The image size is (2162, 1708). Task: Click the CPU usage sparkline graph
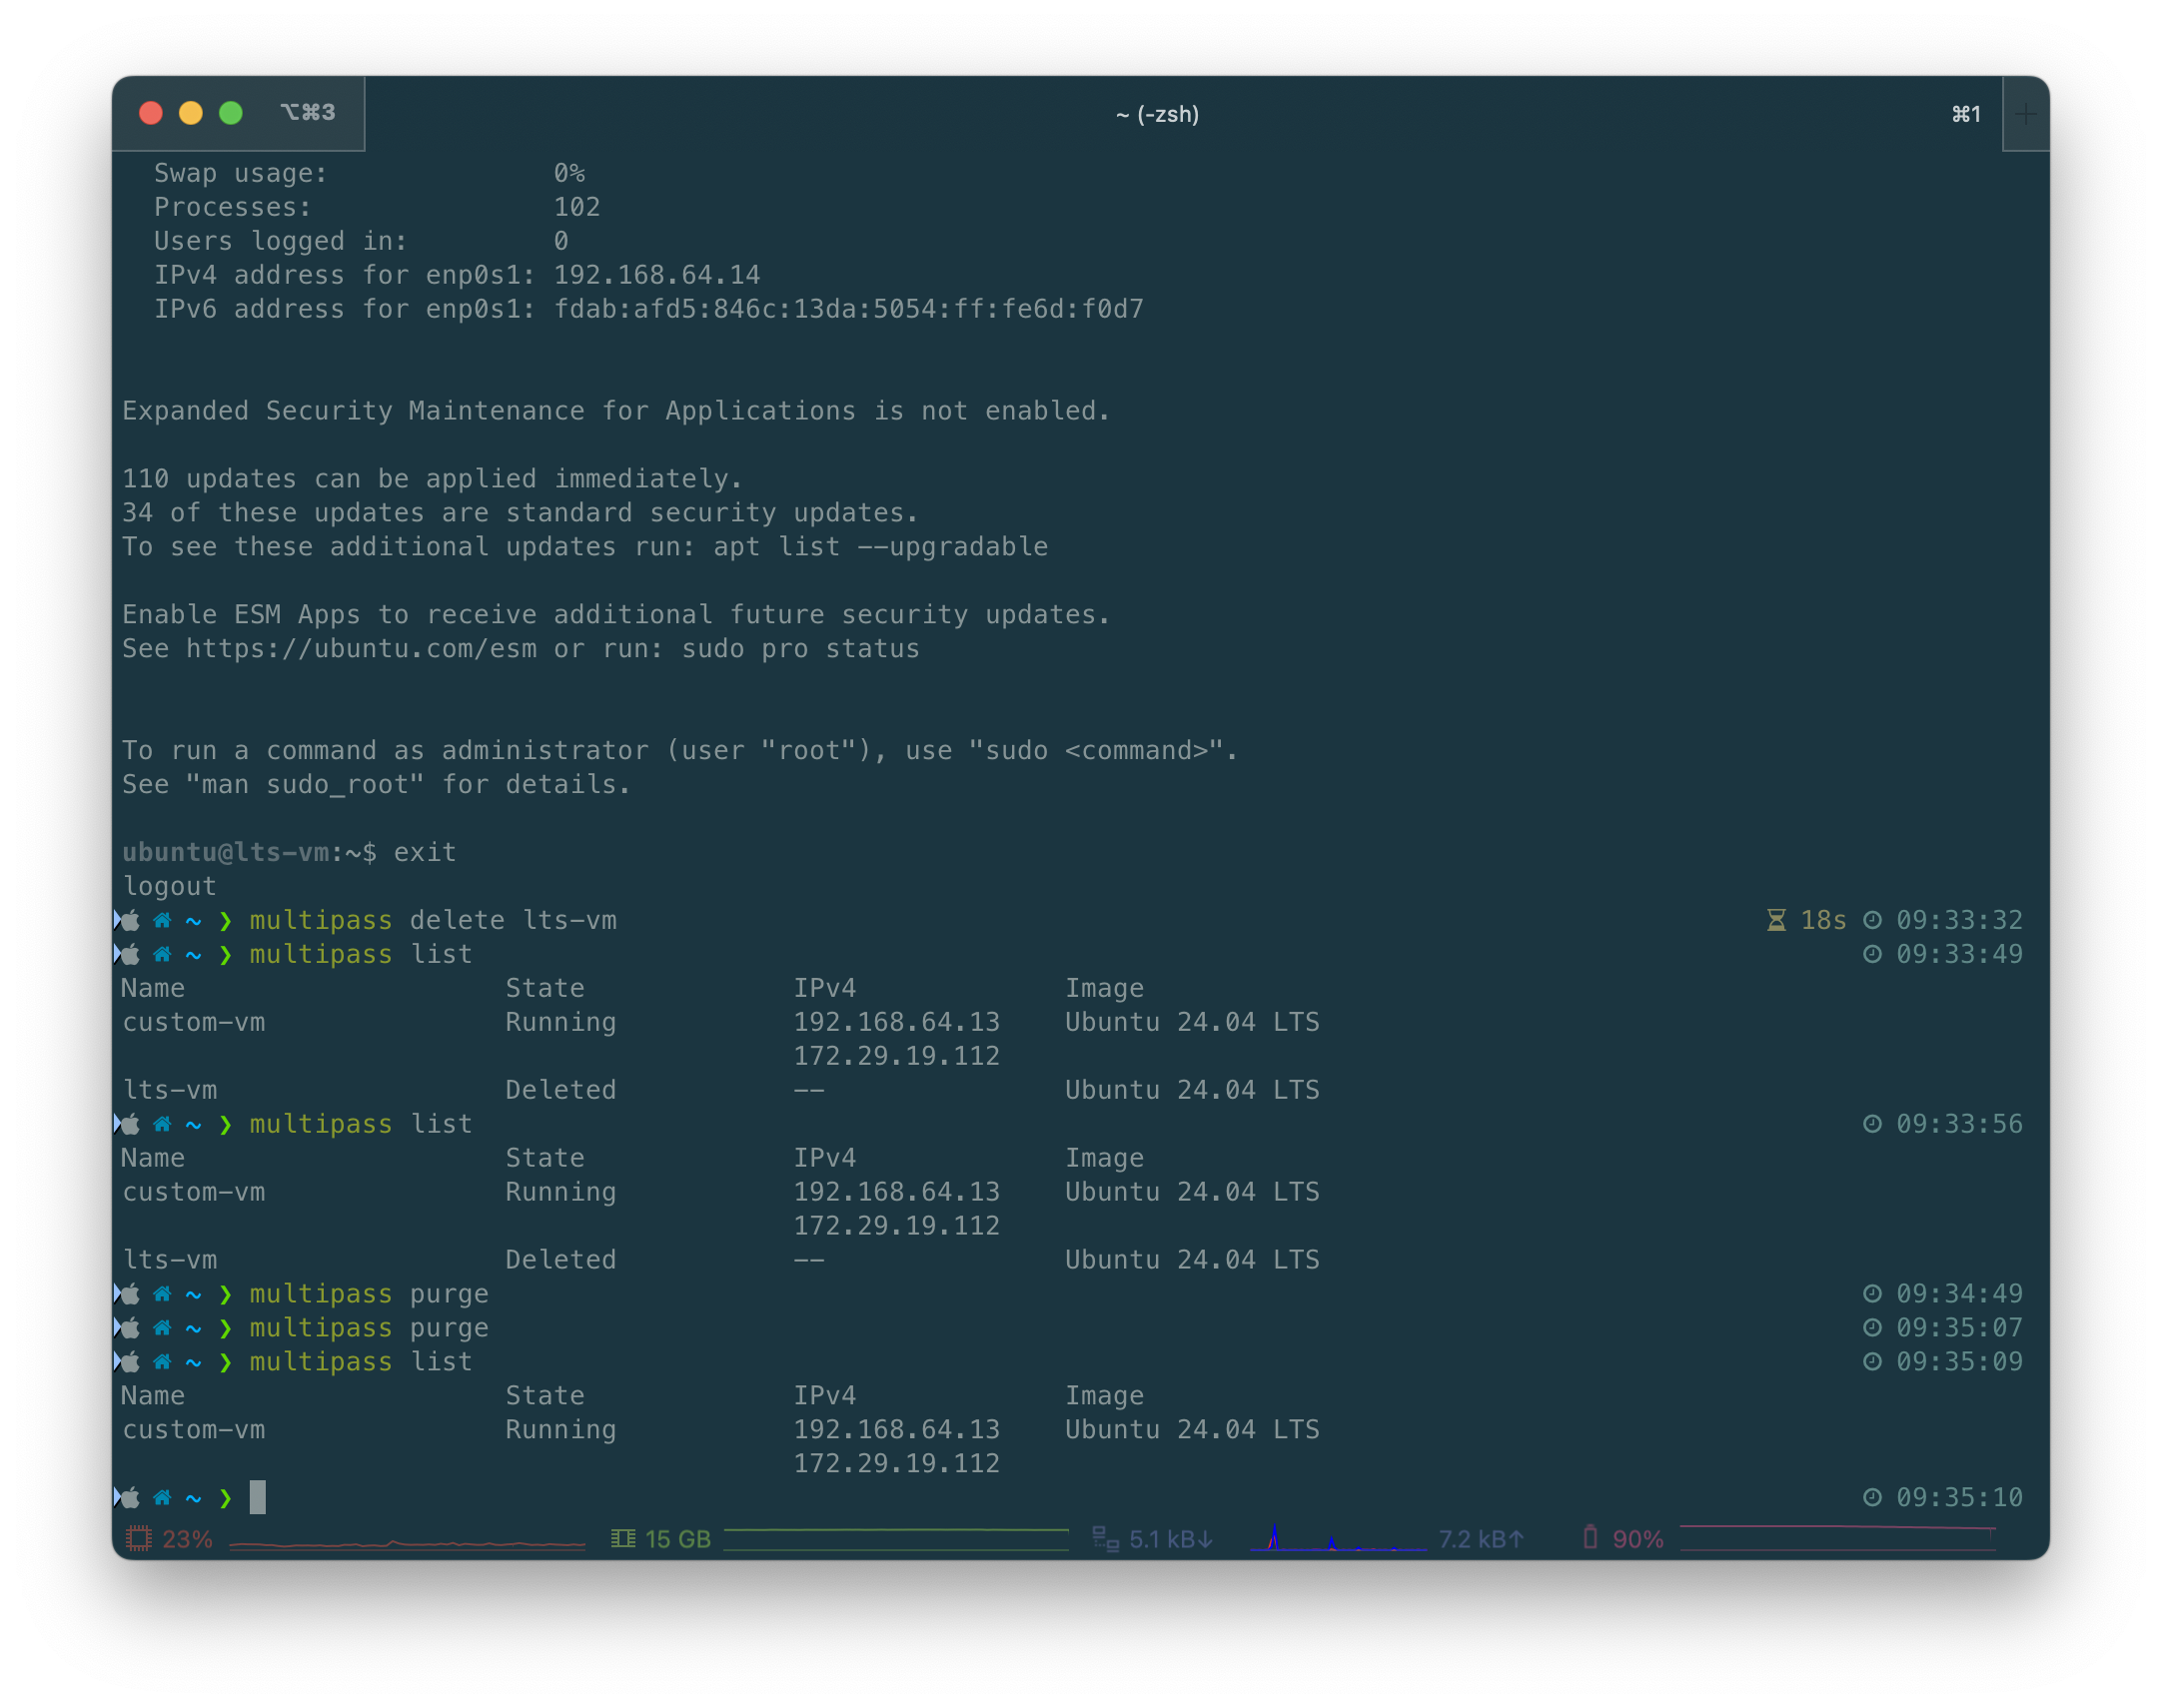(x=407, y=1544)
